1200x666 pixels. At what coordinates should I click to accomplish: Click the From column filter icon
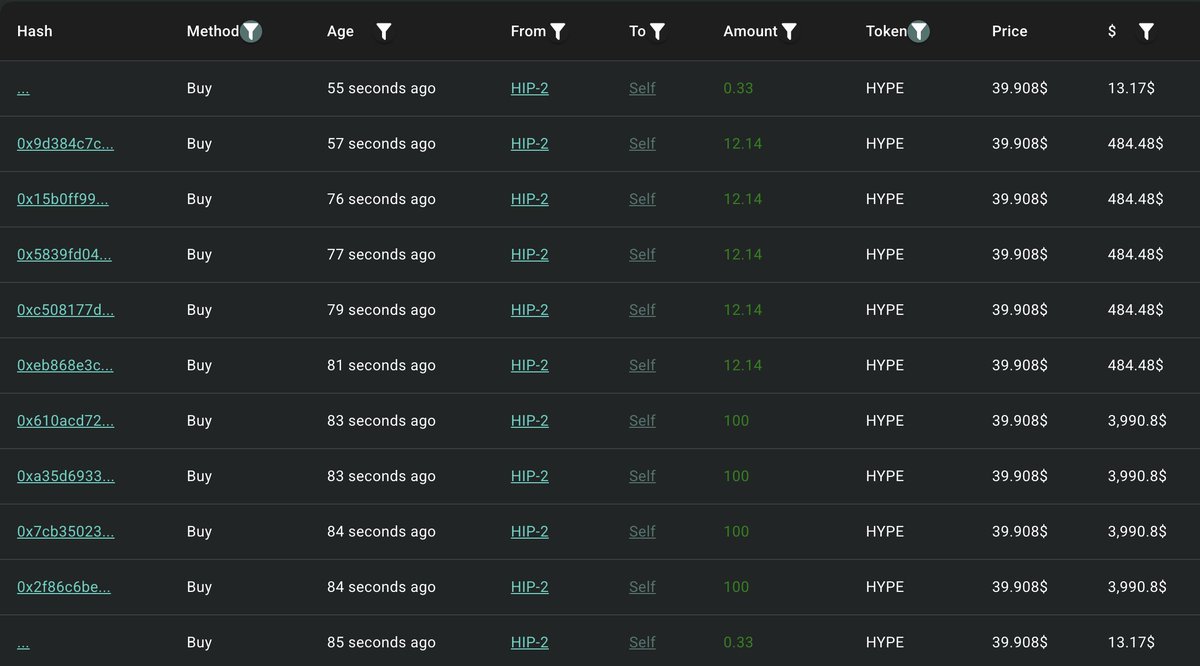(558, 32)
